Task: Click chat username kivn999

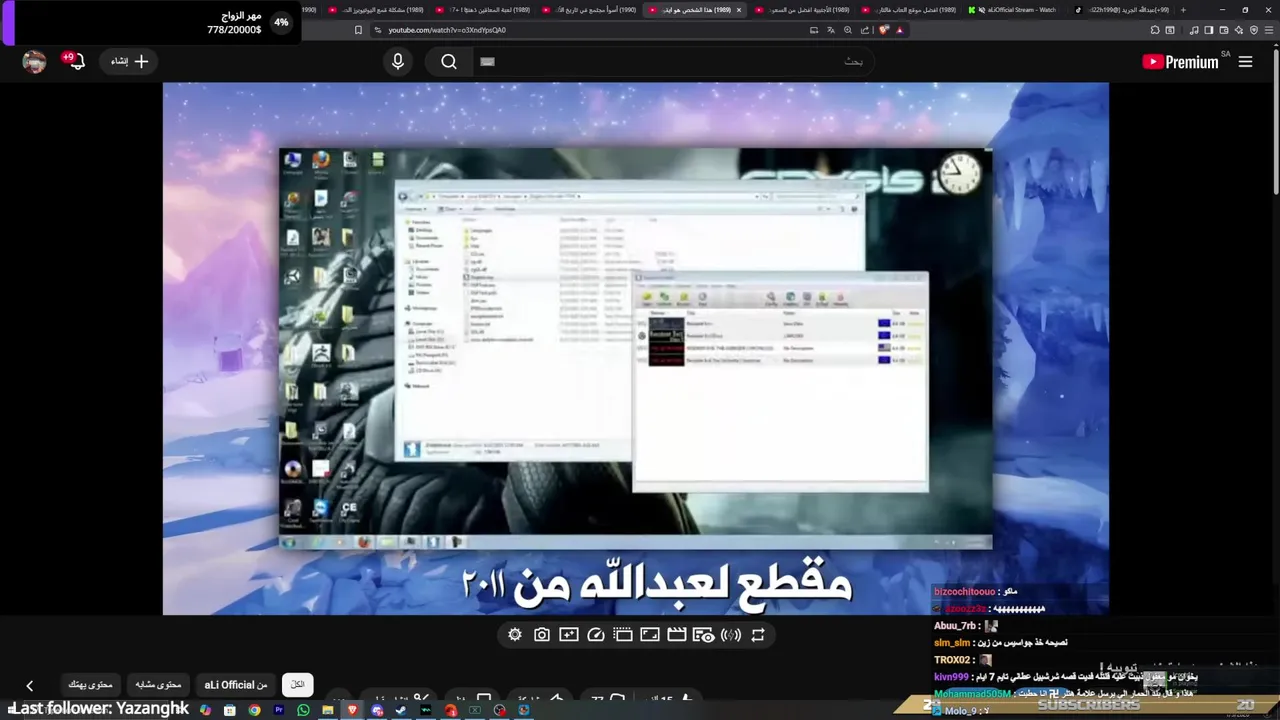Action: tap(952, 677)
